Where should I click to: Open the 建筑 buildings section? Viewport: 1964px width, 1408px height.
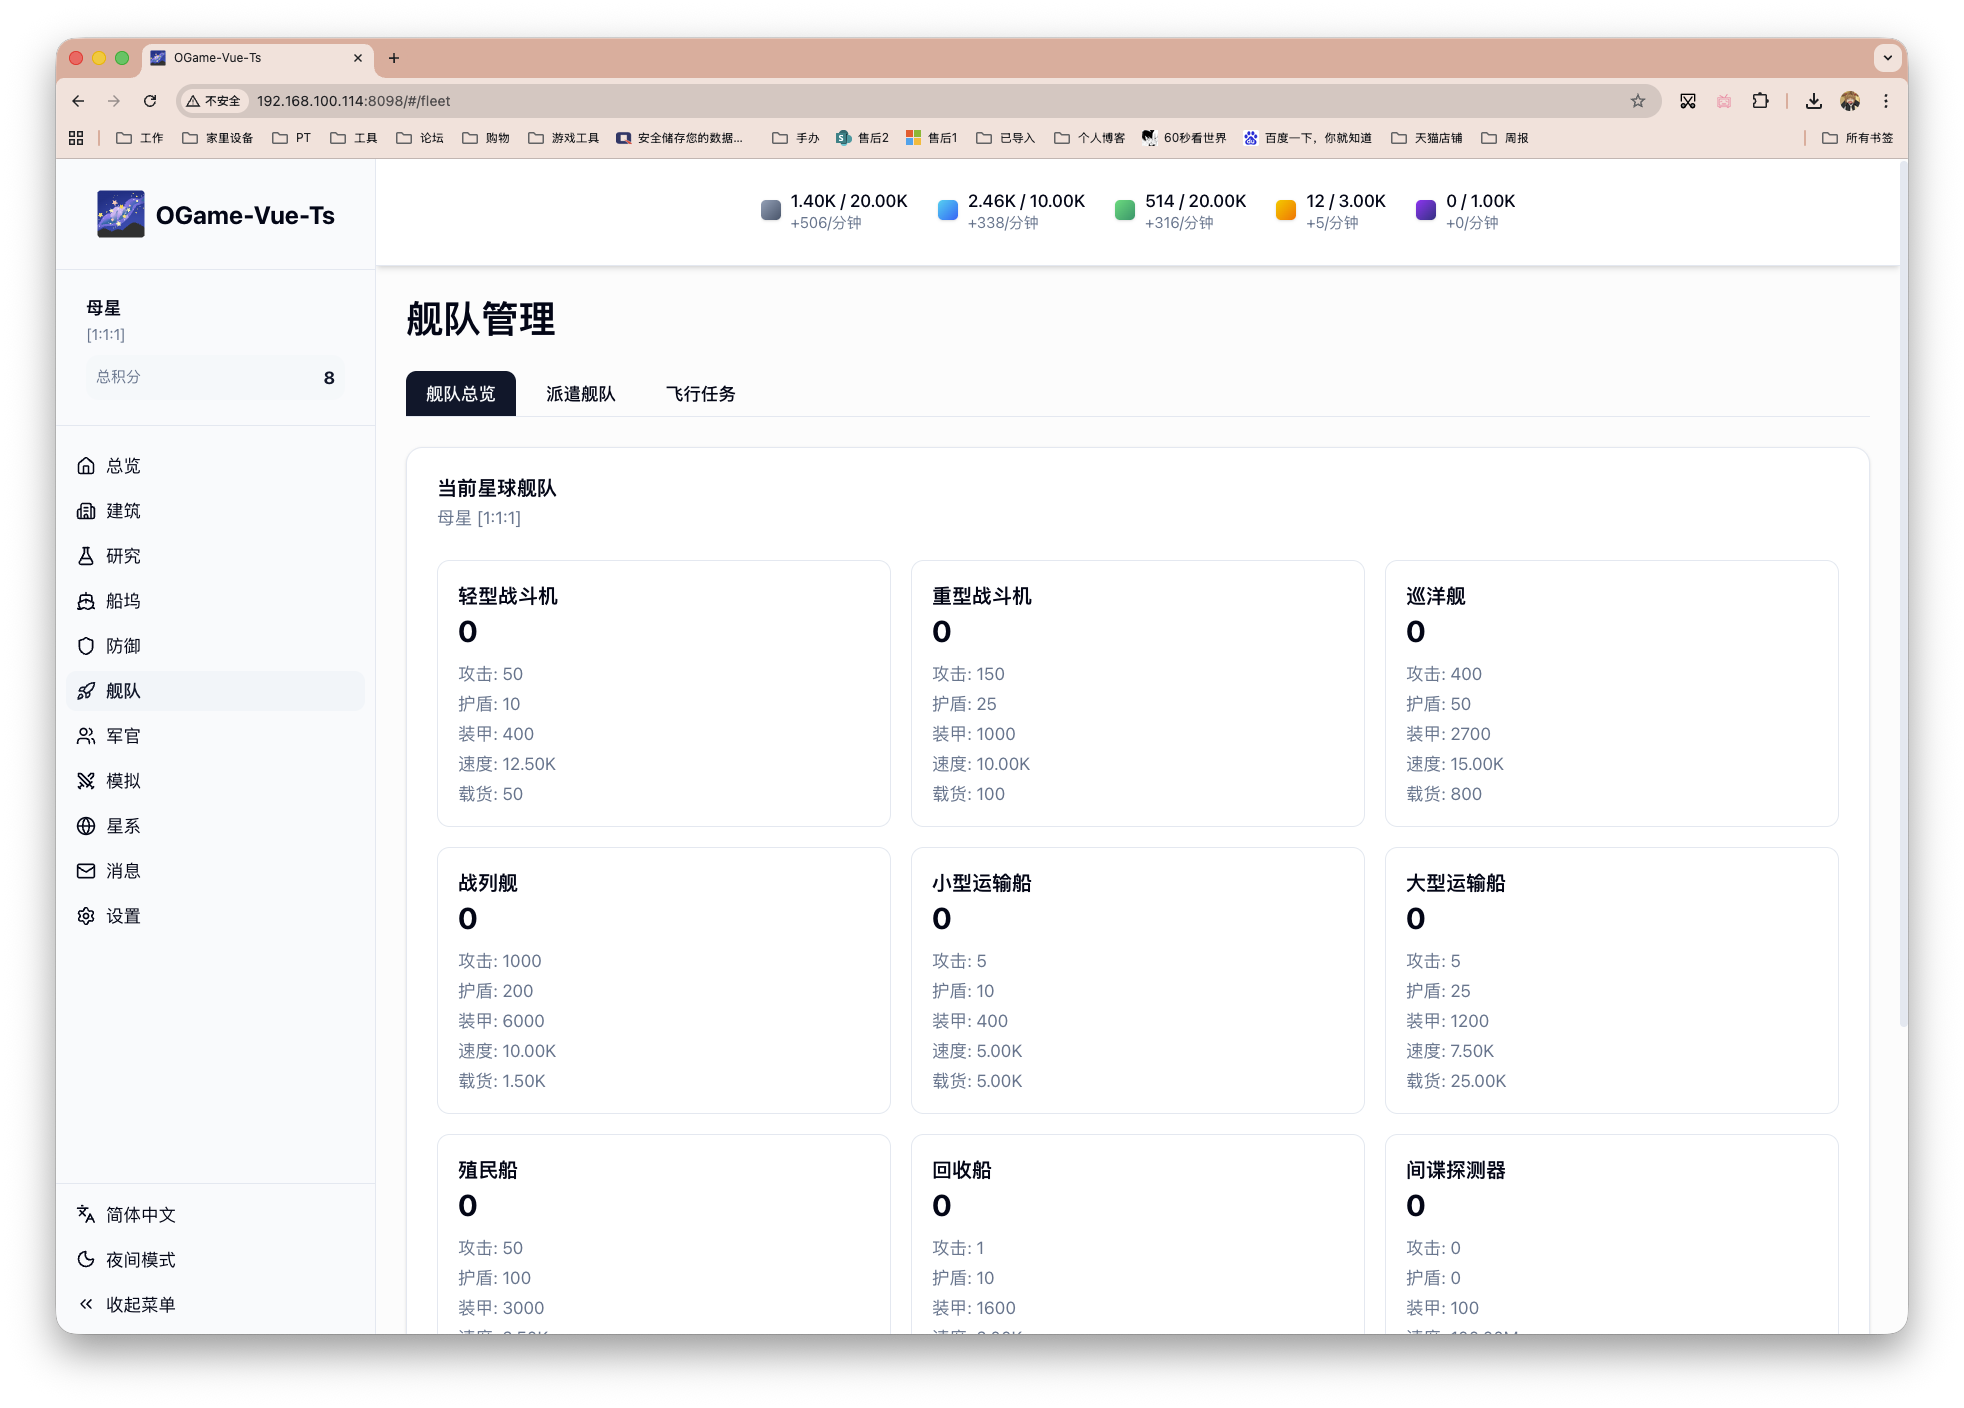(x=122, y=510)
